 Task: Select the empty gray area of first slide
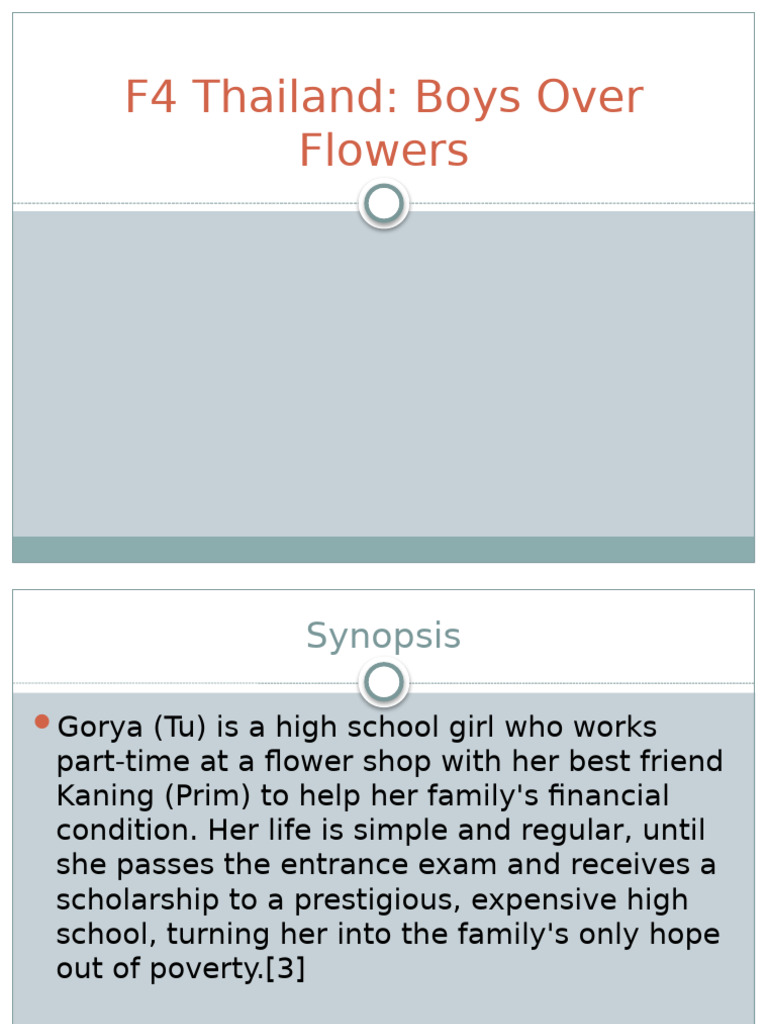383,380
